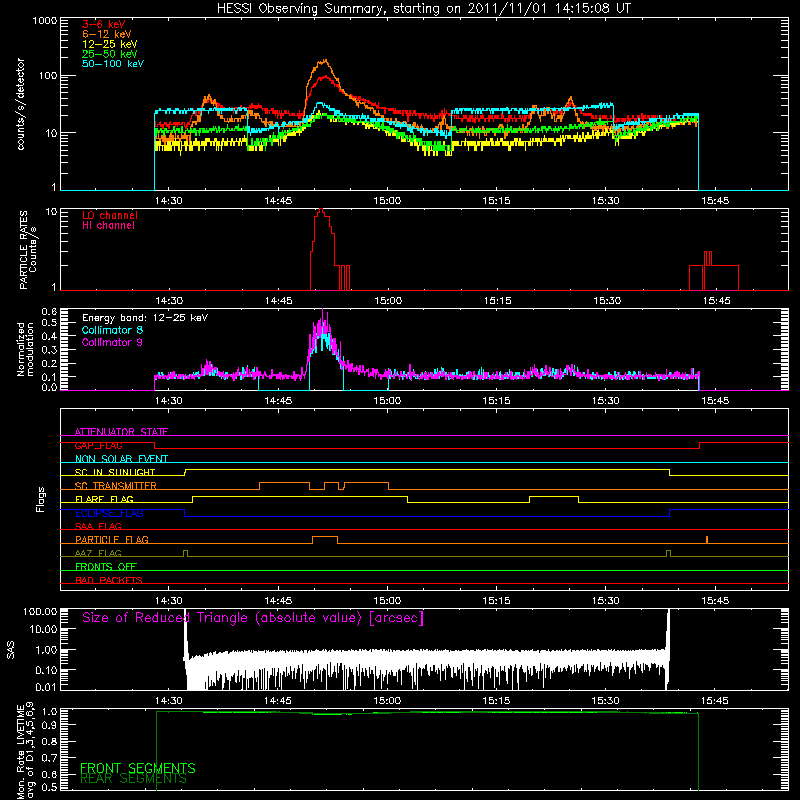Click the AAZ_FLAG label
This screenshot has width=800, height=800.
98,553
